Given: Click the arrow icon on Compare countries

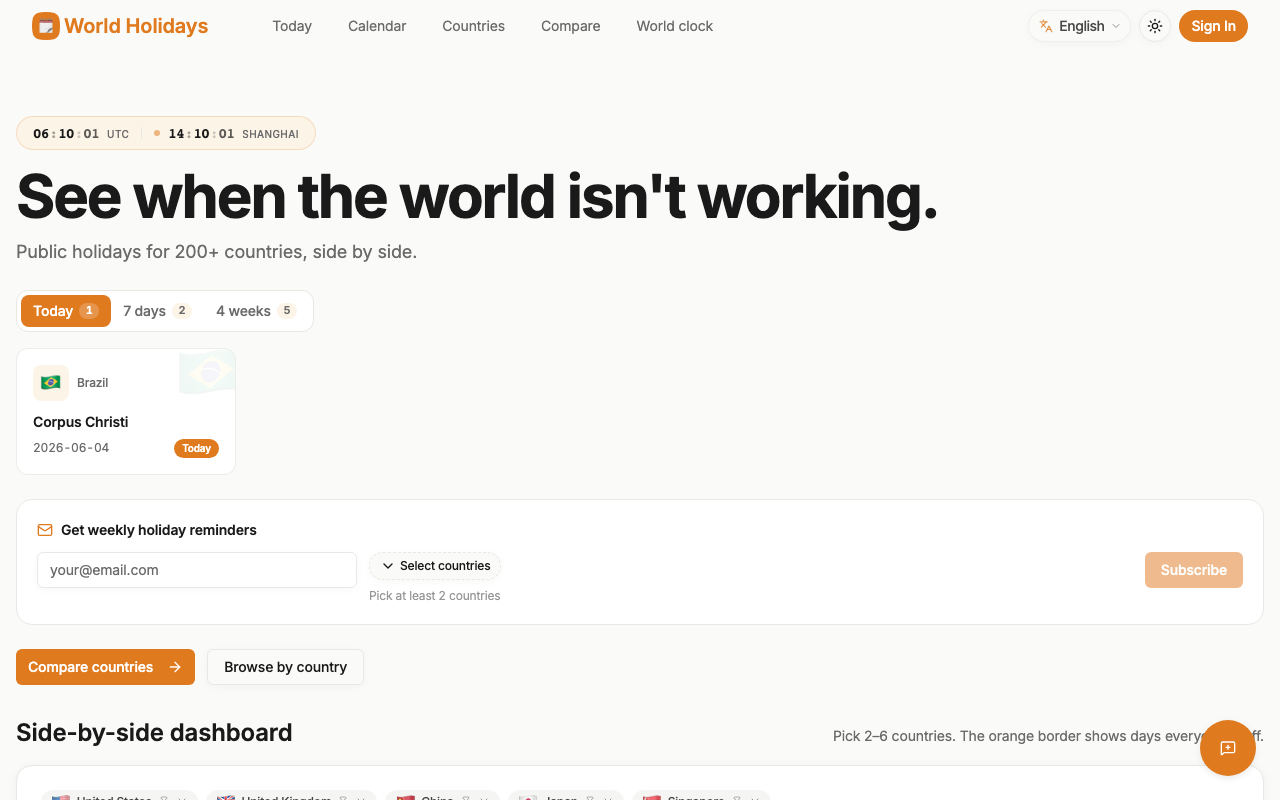Looking at the screenshot, I should pyautogui.click(x=175, y=667).
